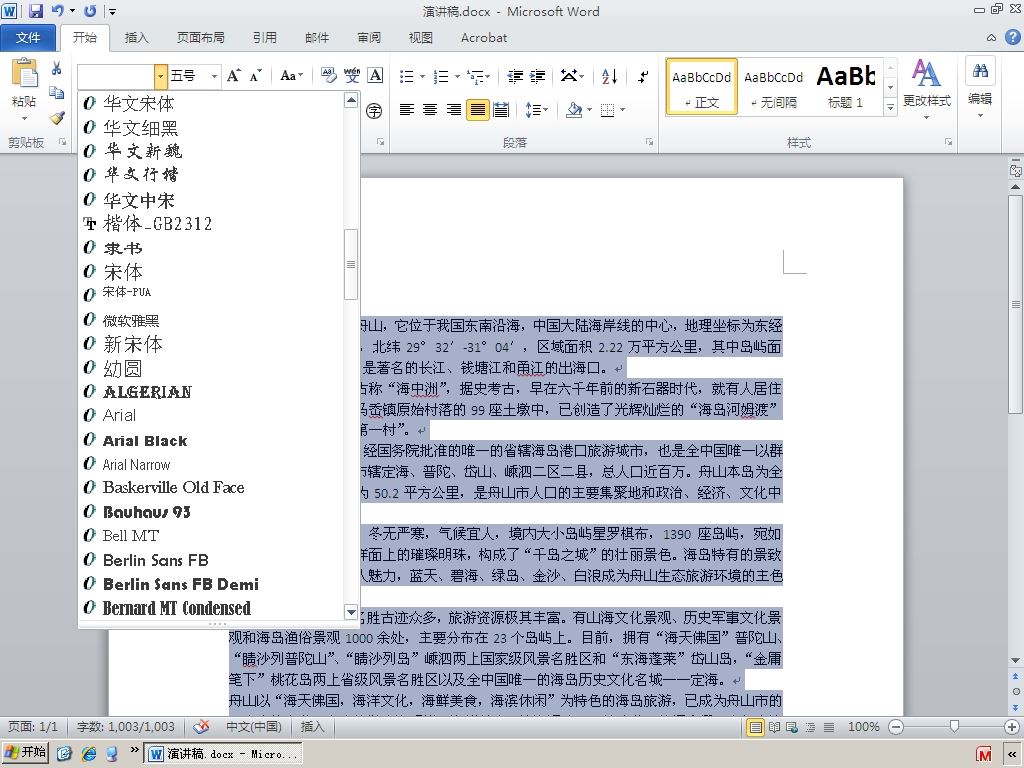Increase font size with grow font icon
The image size is (1024, 768).
tap(234, 76)
